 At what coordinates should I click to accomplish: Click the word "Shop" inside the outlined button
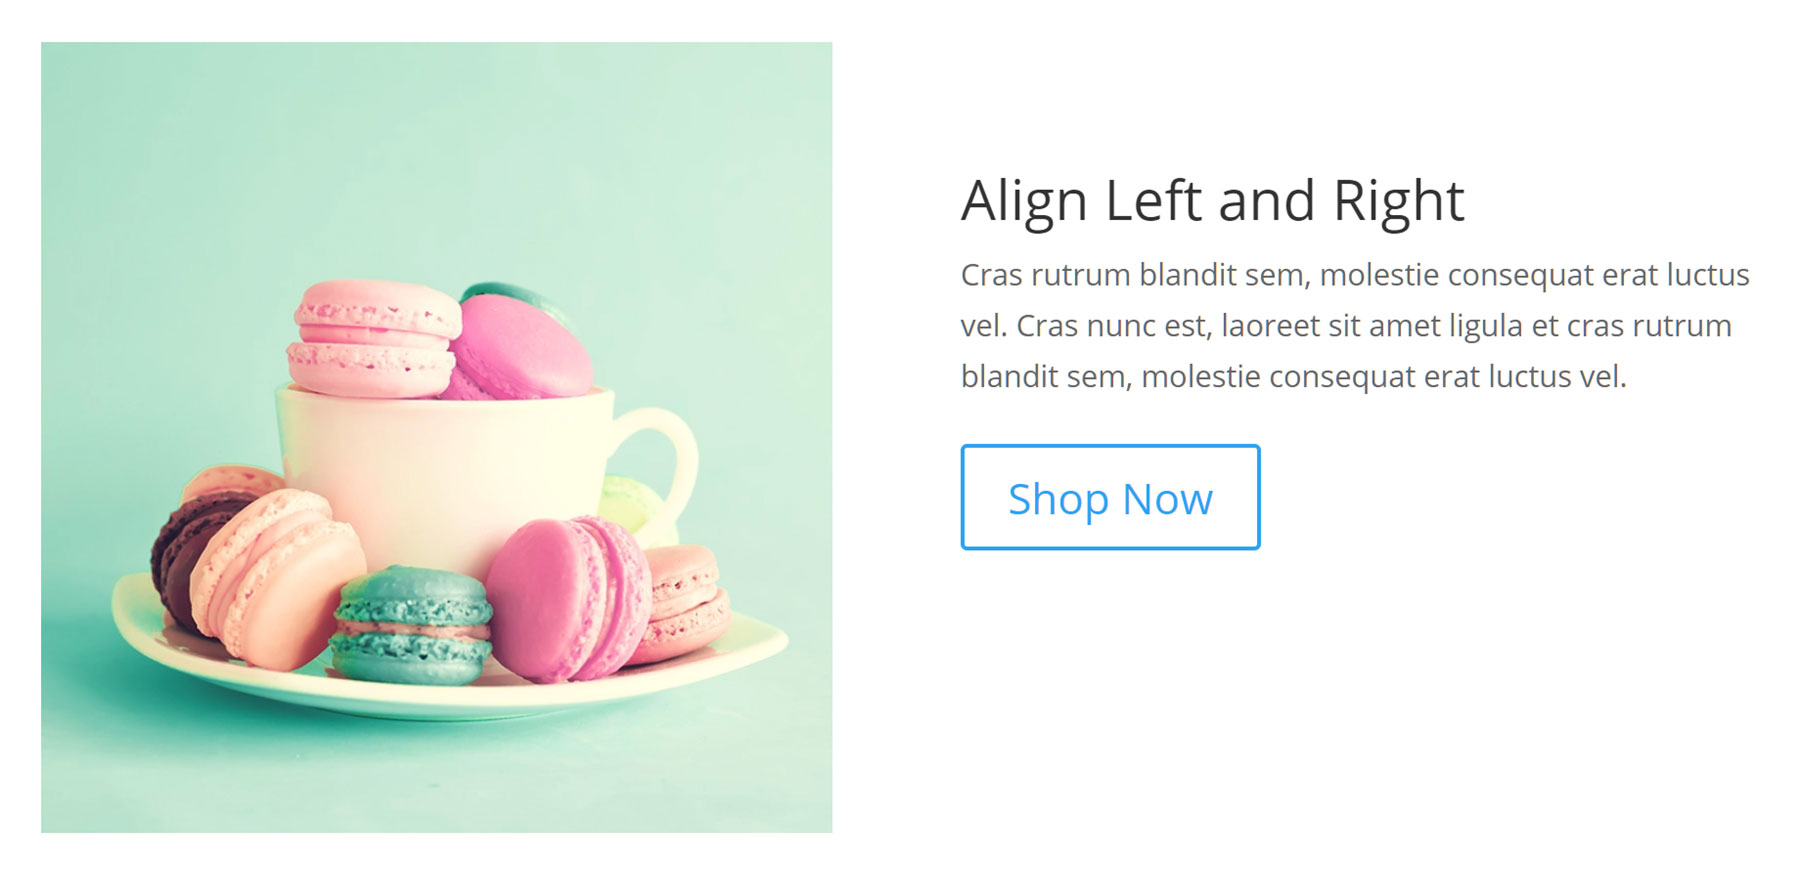point(1058,498)
